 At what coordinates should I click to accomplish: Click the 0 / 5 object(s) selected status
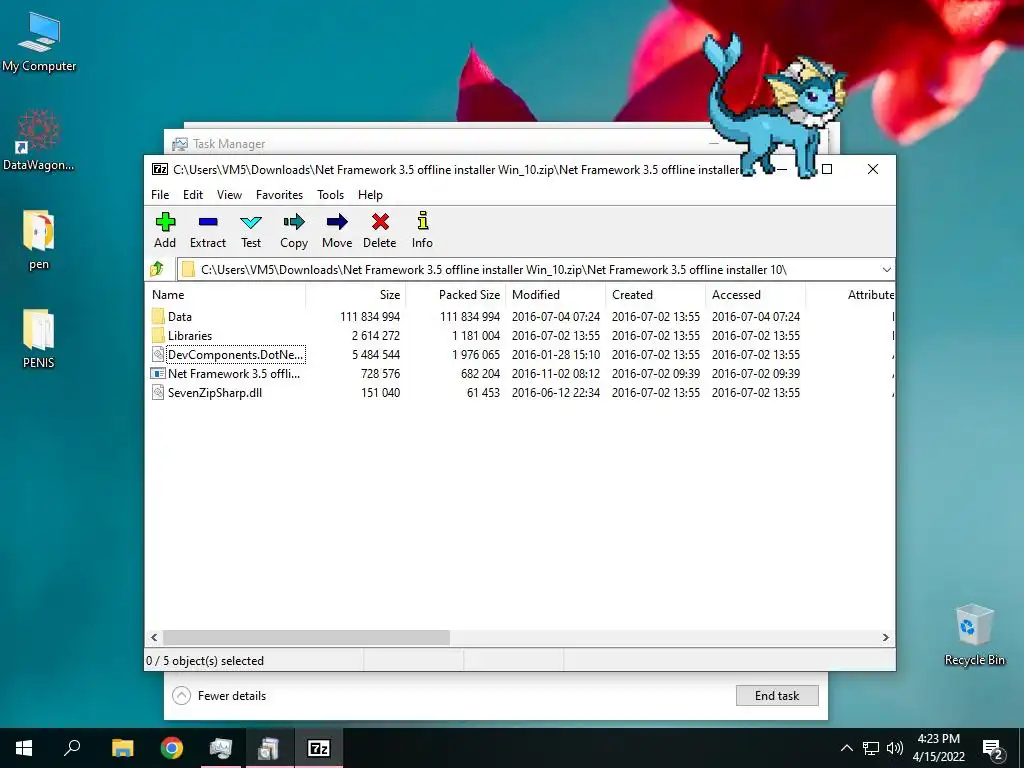205,661
